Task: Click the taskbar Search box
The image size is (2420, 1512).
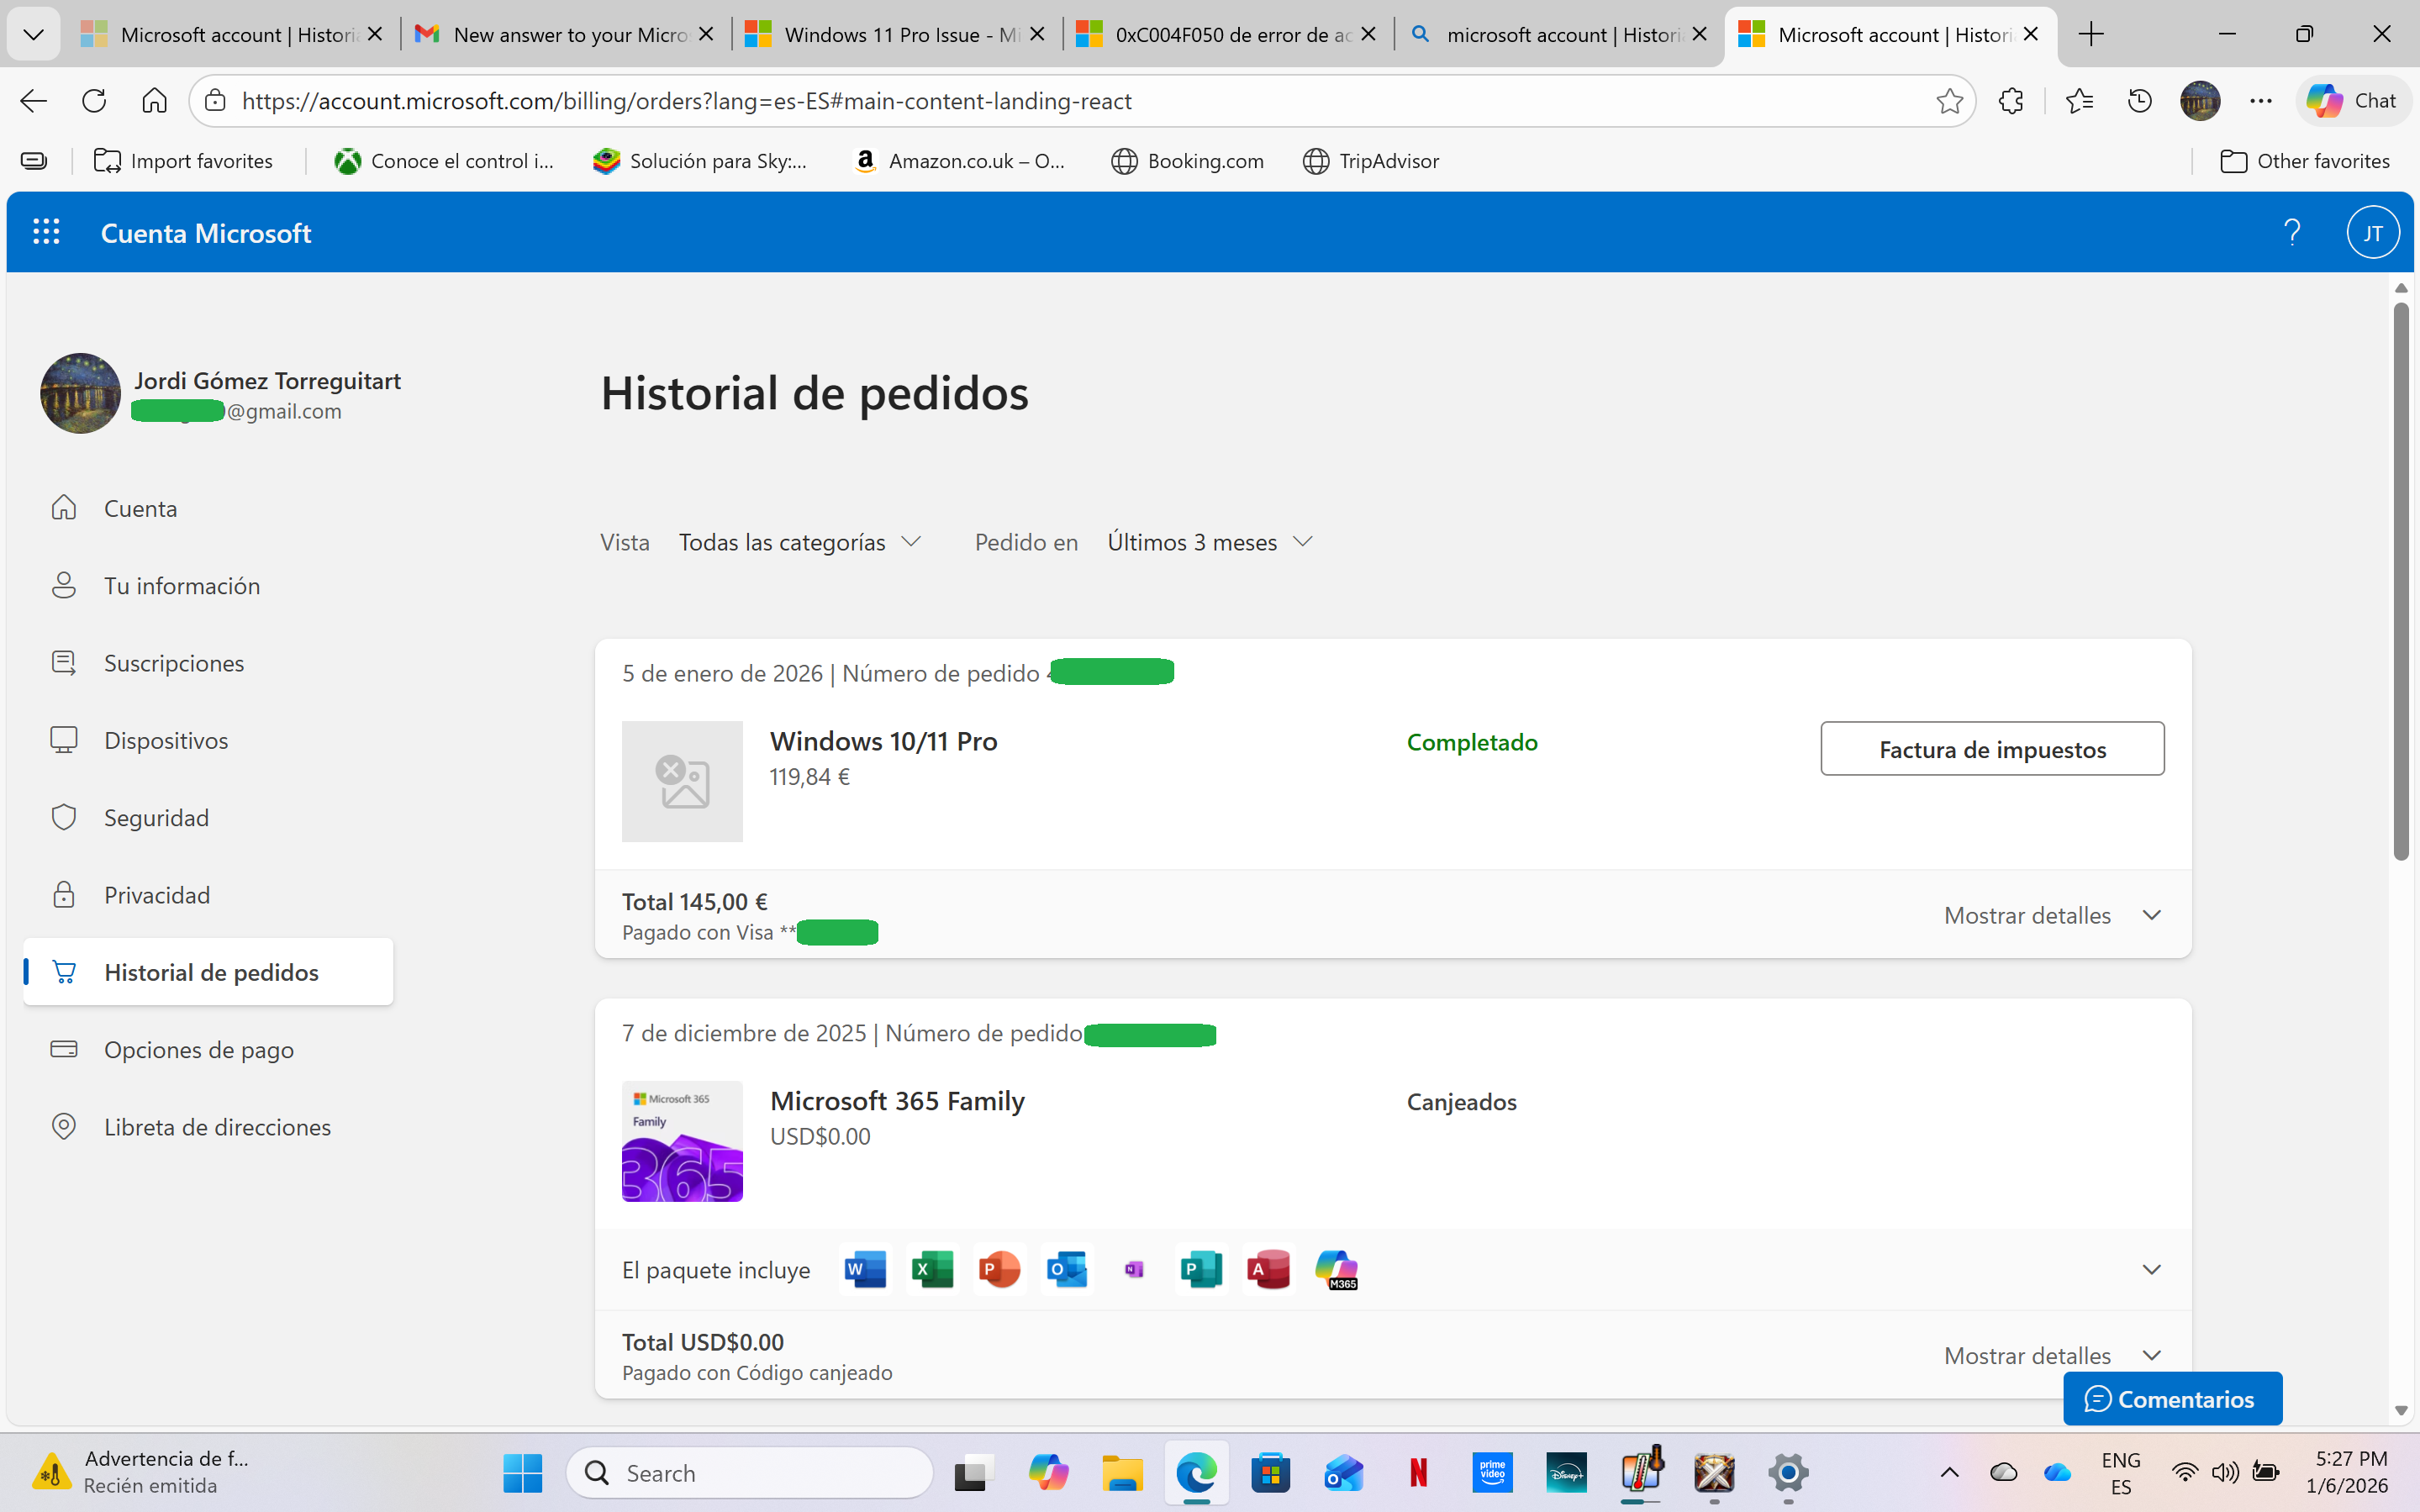Action: point(750,1473)
